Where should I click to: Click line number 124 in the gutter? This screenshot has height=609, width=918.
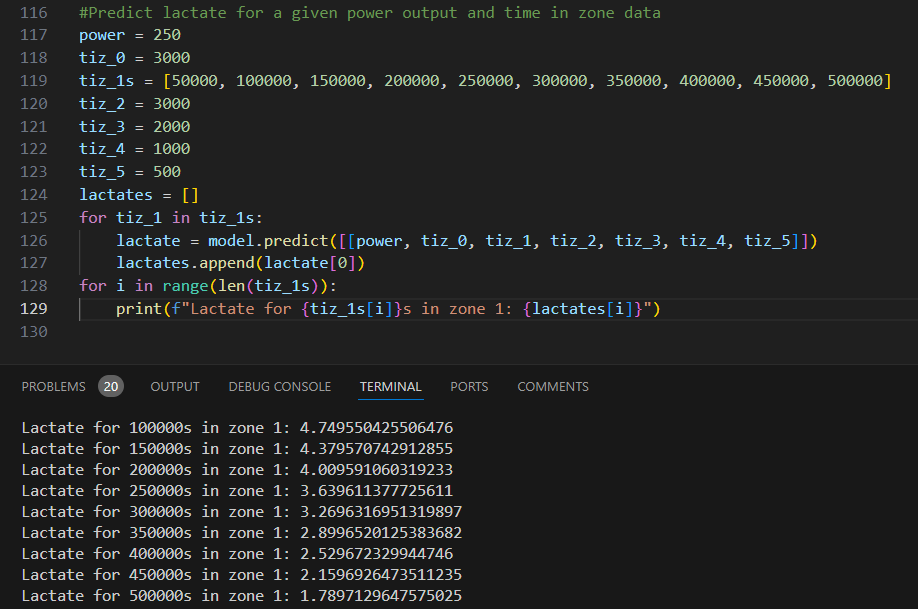click(33, 195)
